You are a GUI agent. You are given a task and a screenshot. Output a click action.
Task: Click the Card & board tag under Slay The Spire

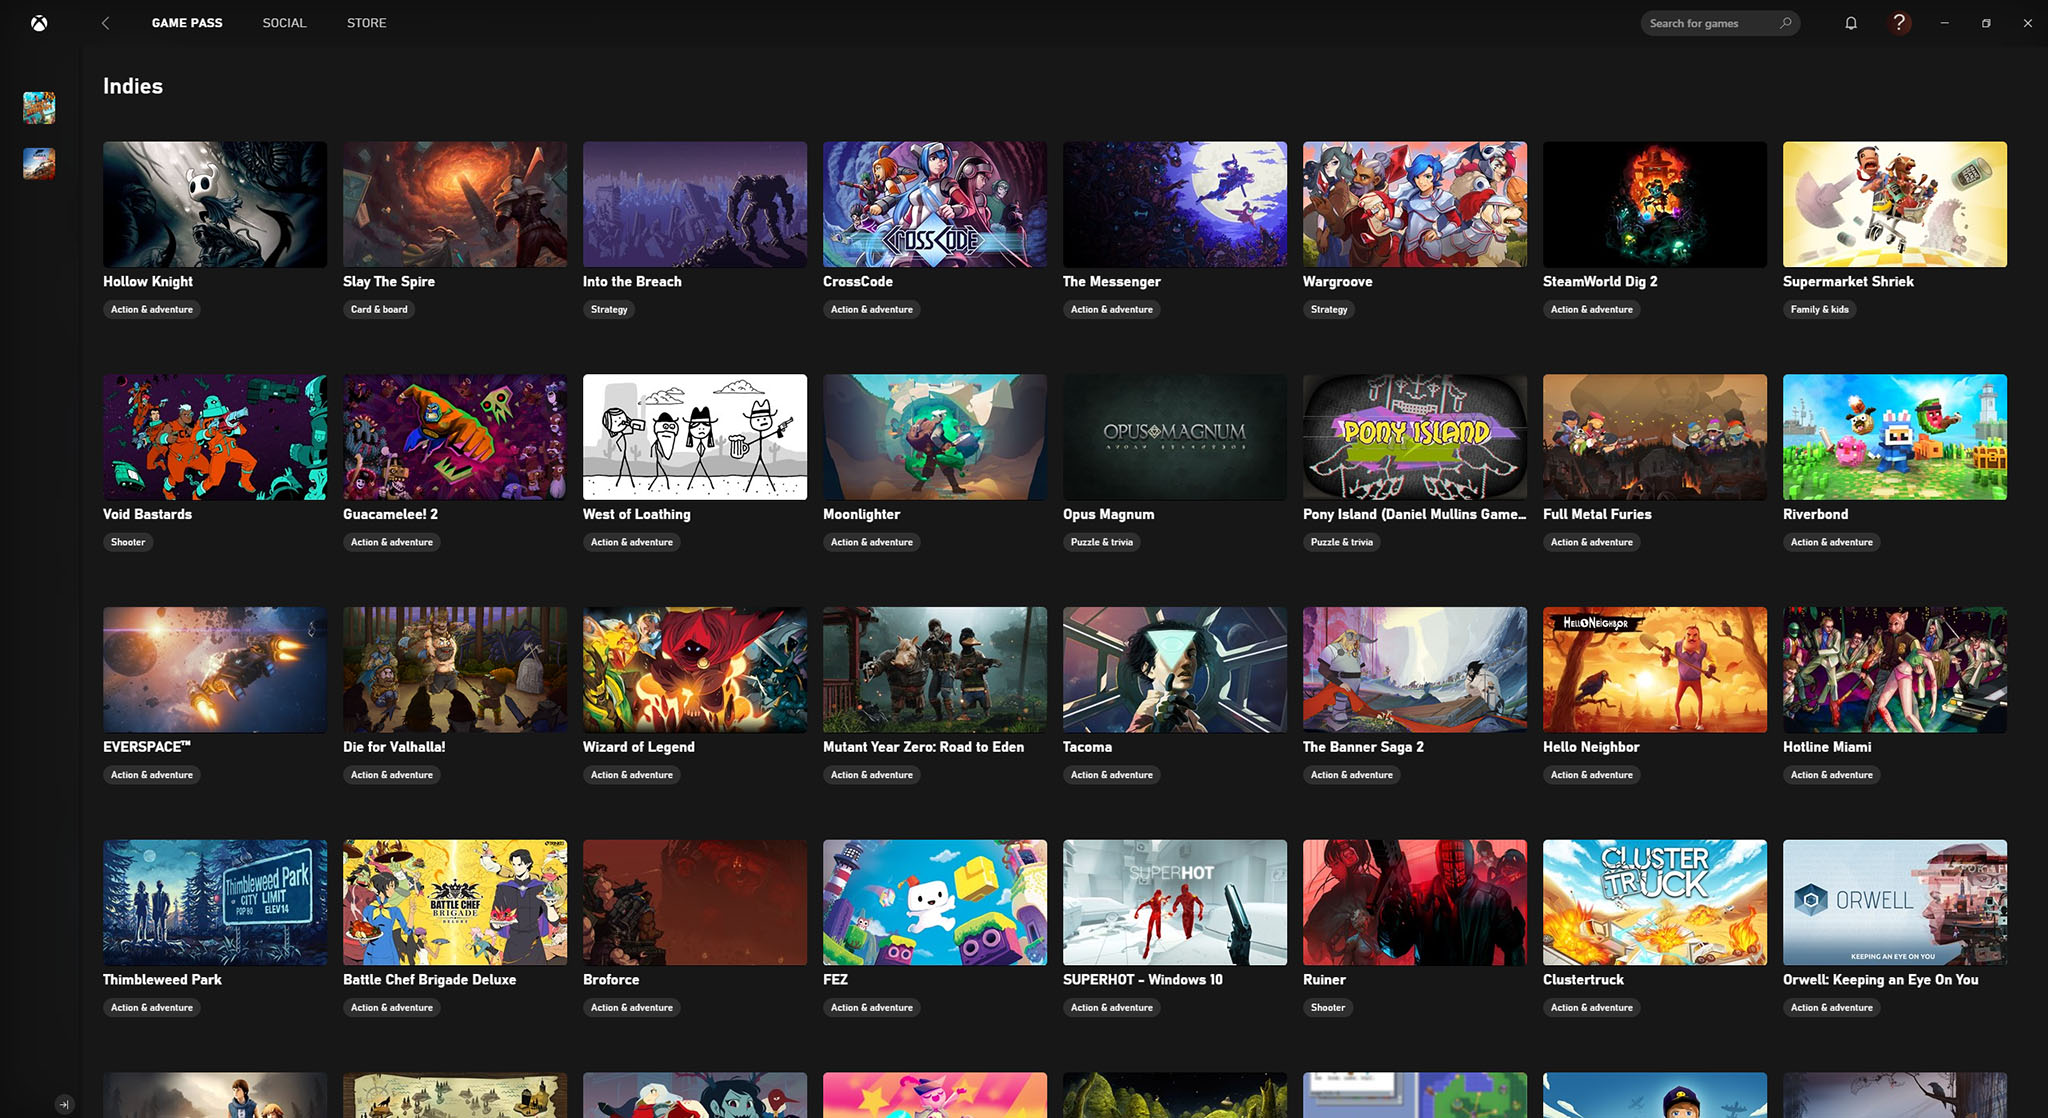point(379,310)
